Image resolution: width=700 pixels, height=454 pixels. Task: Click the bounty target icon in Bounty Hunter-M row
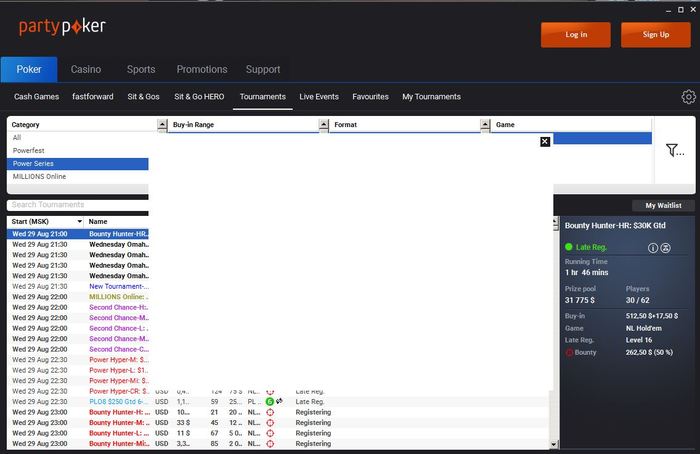pos(270,423)
